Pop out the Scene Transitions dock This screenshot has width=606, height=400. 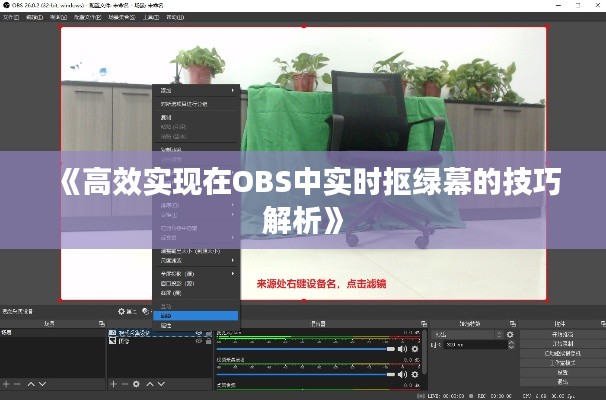click(x=513, y=323)
